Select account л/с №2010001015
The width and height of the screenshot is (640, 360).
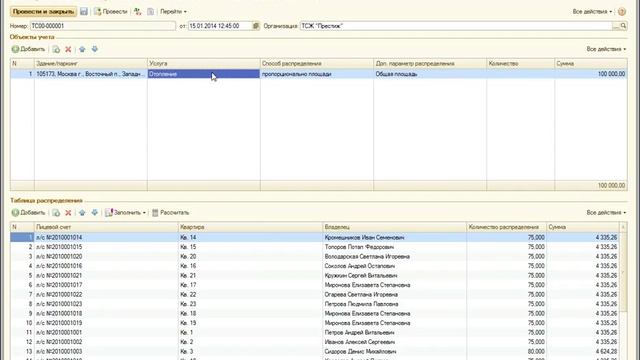point(106,247)
